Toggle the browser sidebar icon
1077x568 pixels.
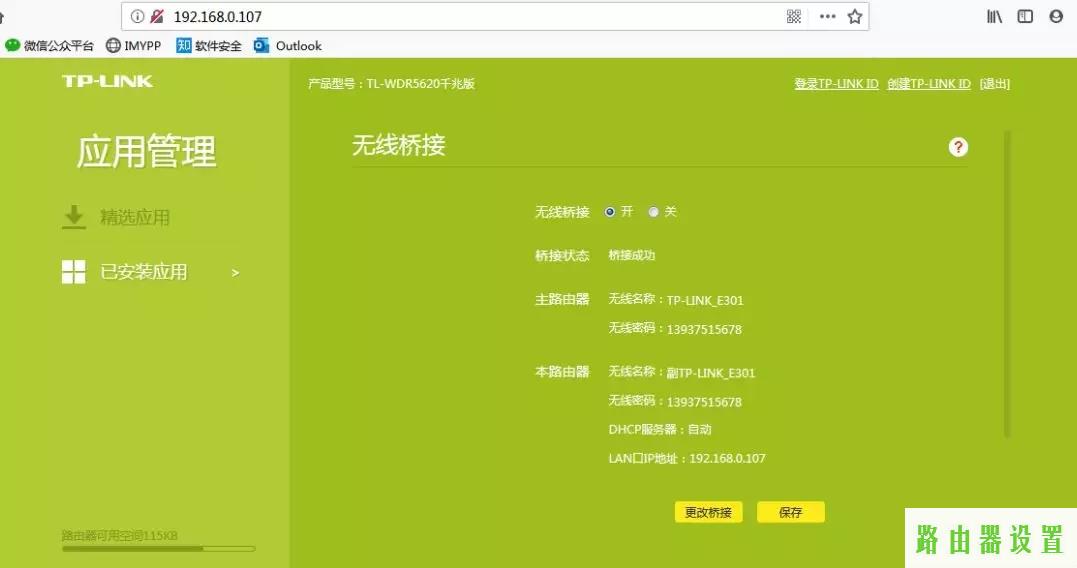(1025, 16)
